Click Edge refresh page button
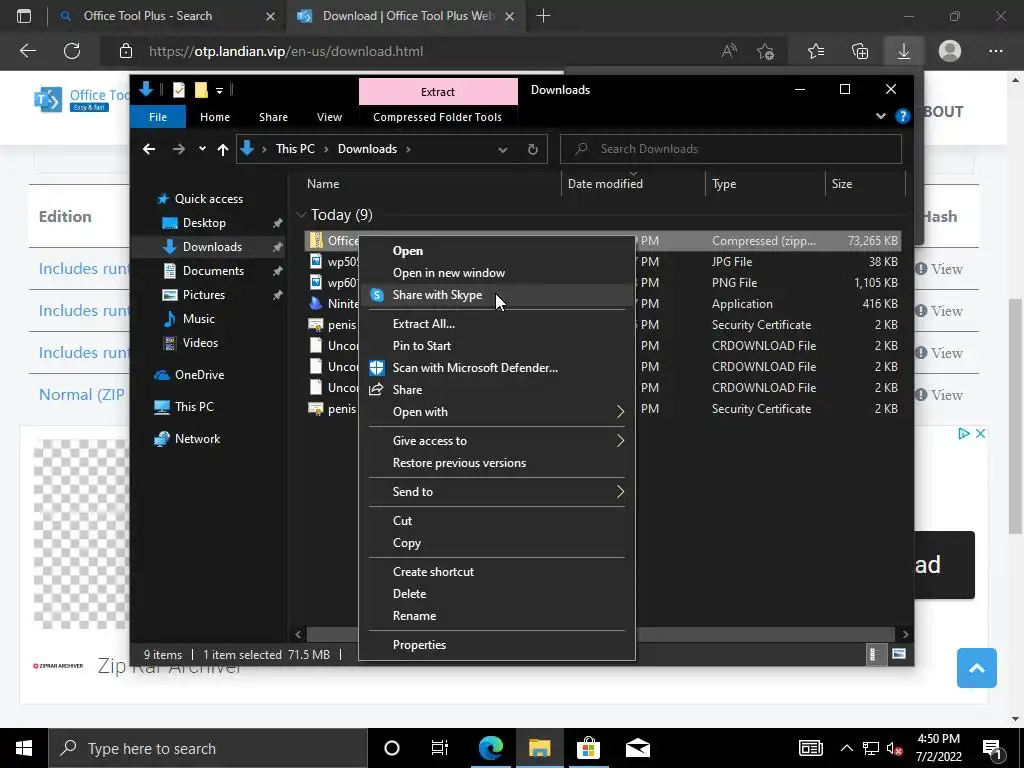 [72, 51]
